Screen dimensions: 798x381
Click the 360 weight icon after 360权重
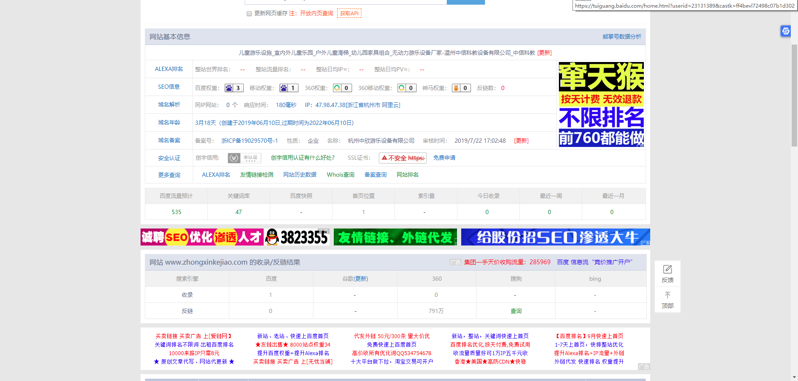(342, 88)
